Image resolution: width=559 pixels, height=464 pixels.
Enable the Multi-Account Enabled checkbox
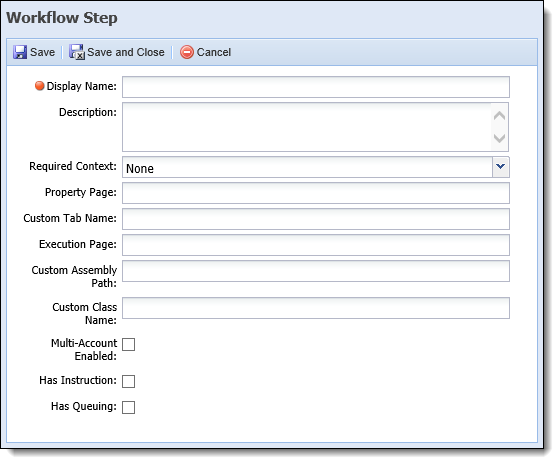pyautogui.click(x=128, y=345)
